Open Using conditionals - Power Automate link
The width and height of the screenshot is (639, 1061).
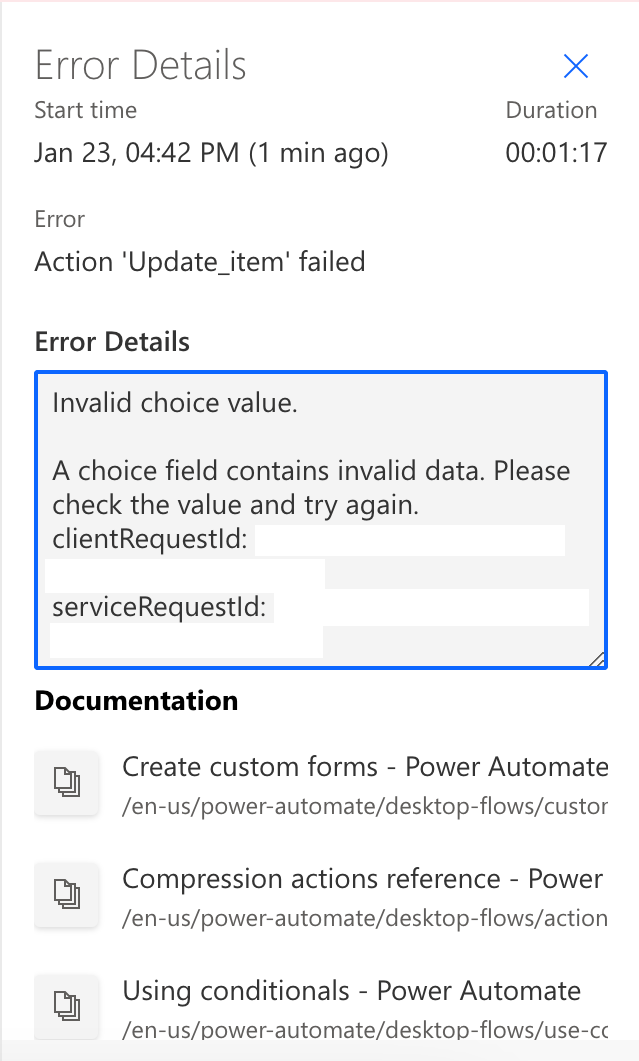coord(351,991)
